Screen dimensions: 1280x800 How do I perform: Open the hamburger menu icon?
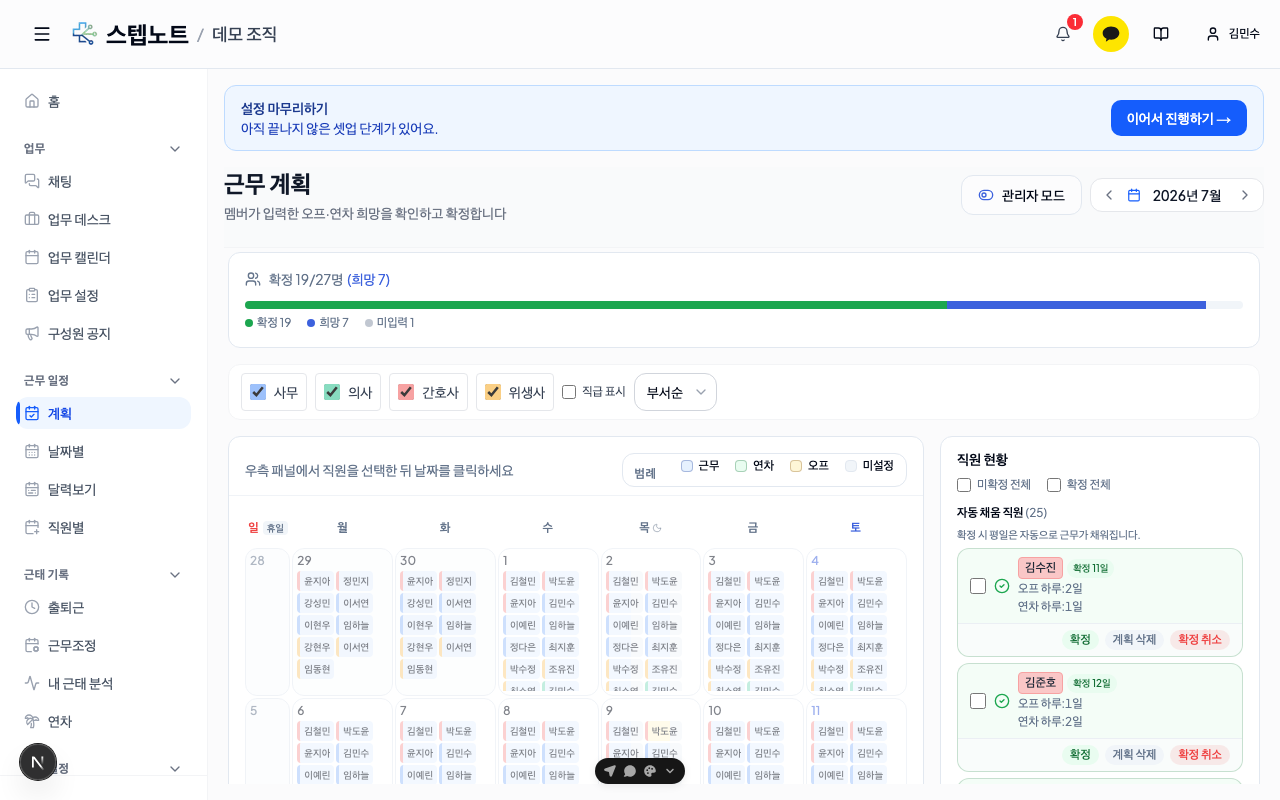pyautogui.click(x=42, y=34)
